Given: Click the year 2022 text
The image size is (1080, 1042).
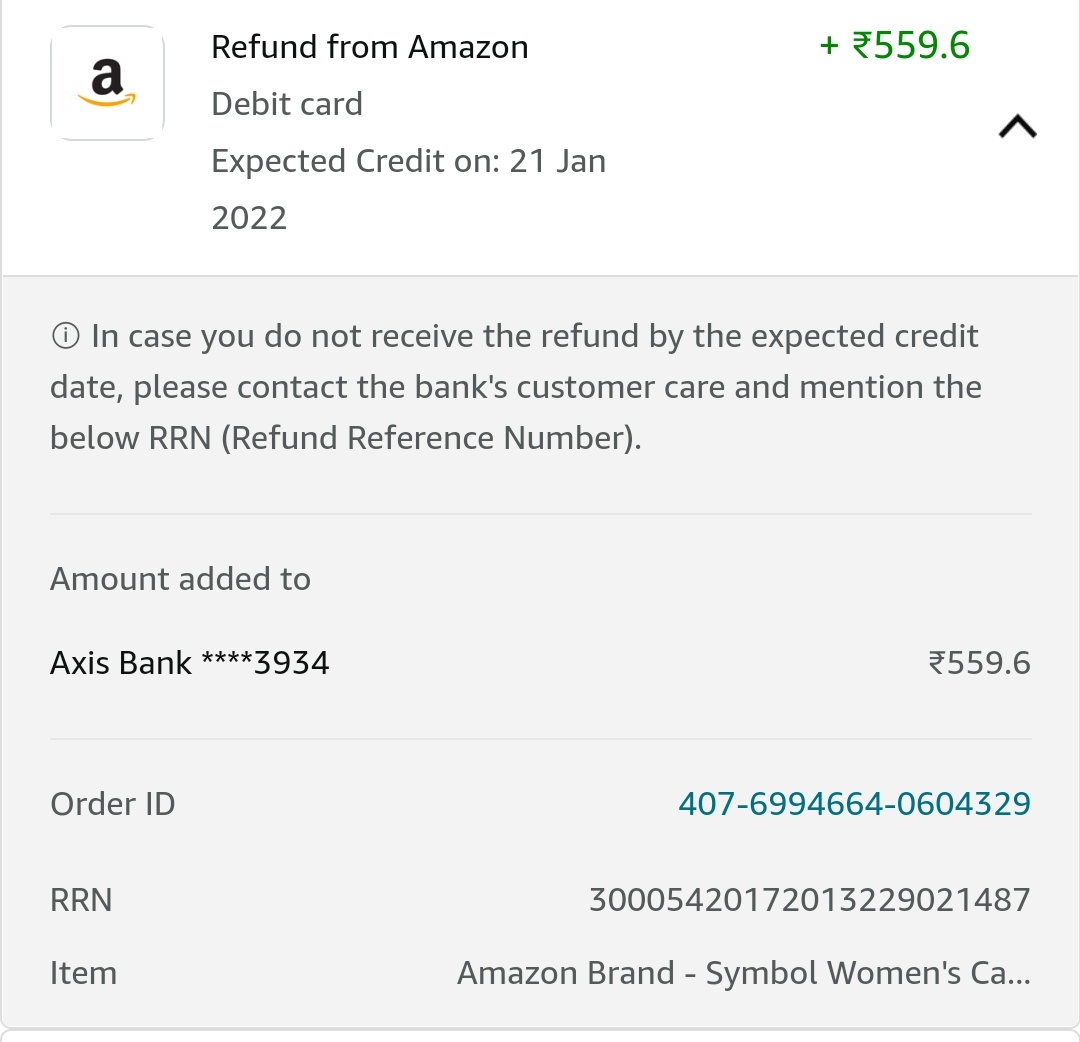Looking at the screenshot, I should tap(249, 218).
